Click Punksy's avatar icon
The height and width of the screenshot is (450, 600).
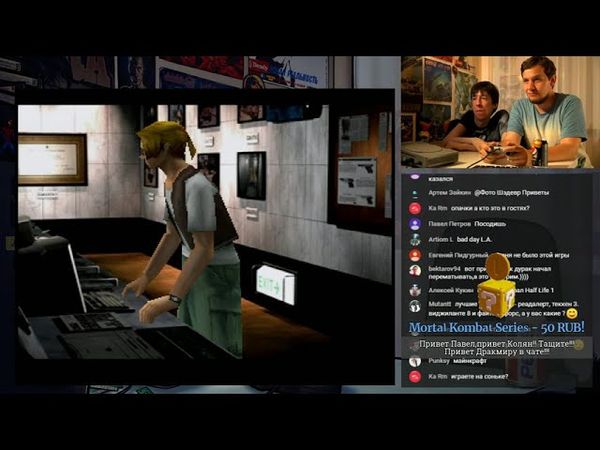pyautogui.click(x=415, y=361)
